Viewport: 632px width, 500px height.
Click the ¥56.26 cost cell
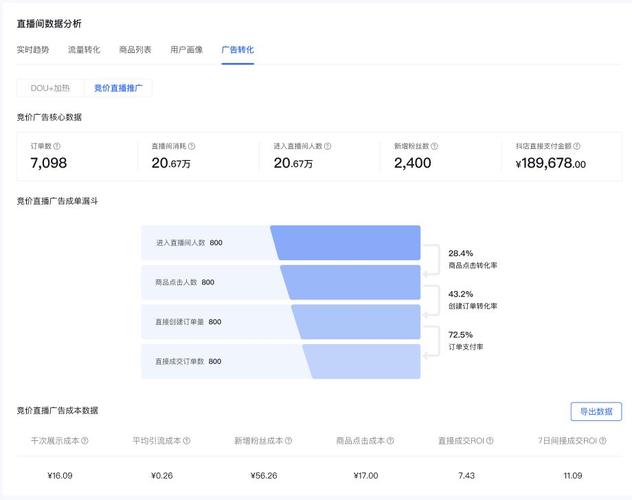(264, 475)
